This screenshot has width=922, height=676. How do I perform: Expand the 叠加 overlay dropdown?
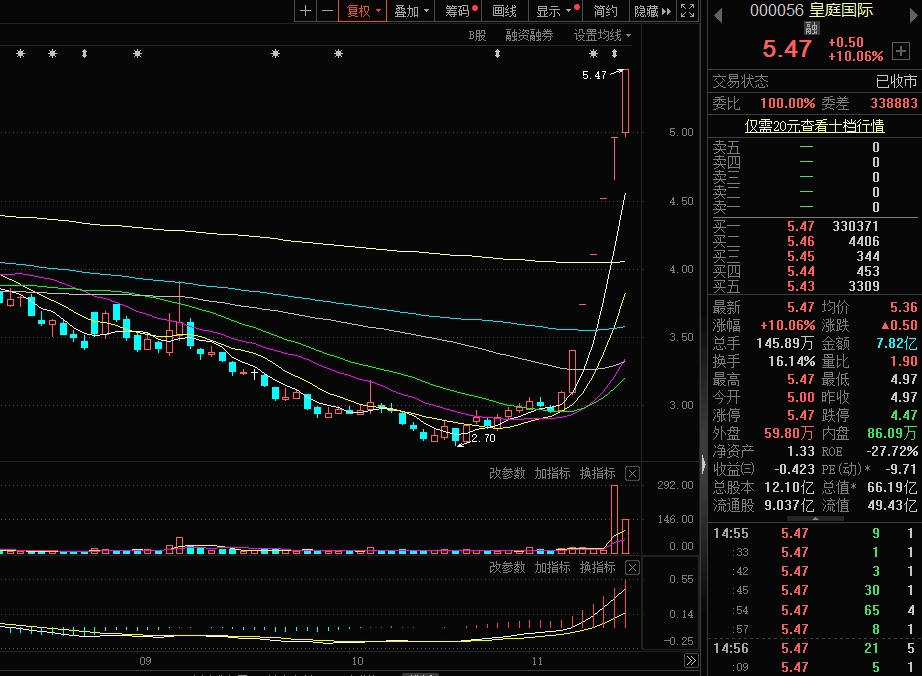[412, 11]
